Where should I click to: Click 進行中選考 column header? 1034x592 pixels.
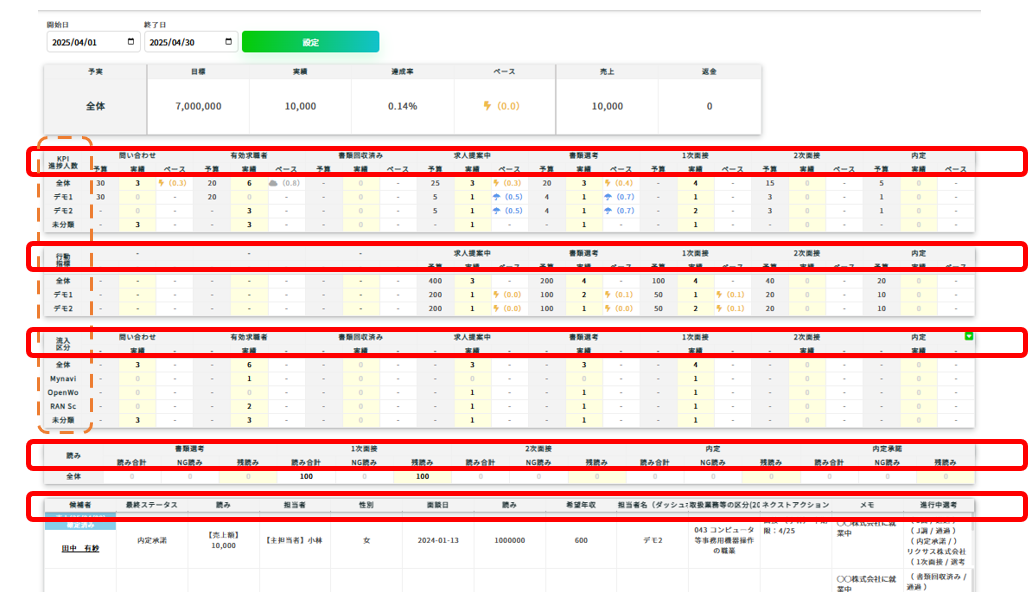click(x=938, y=505)
